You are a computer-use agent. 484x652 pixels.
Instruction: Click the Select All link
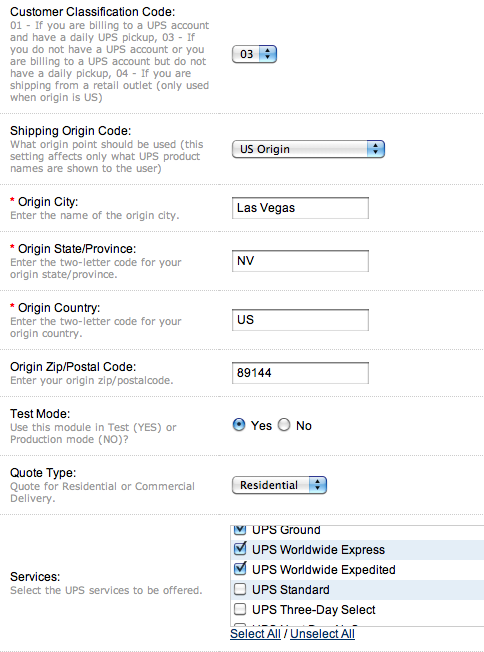255,634
